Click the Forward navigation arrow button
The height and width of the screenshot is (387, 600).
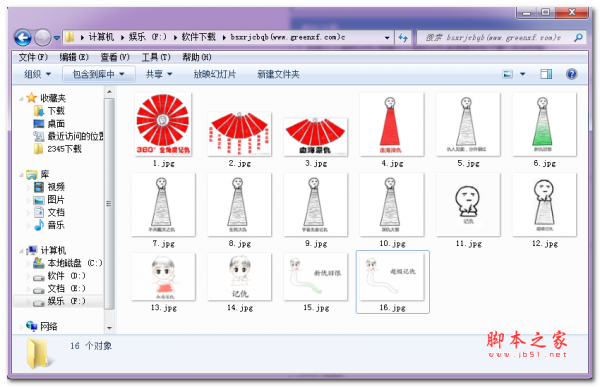click(42, 38)
